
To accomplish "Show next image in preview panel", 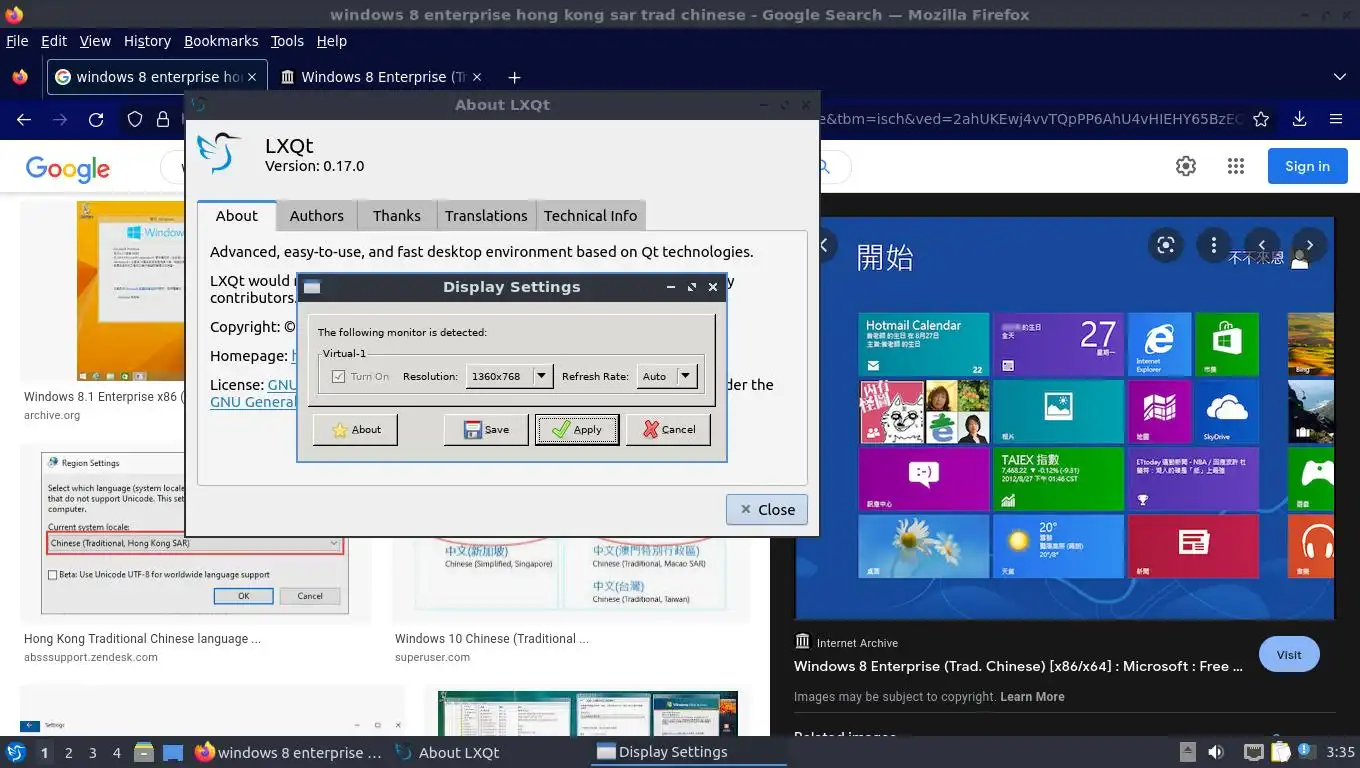I will click(x=1310, y=245).
